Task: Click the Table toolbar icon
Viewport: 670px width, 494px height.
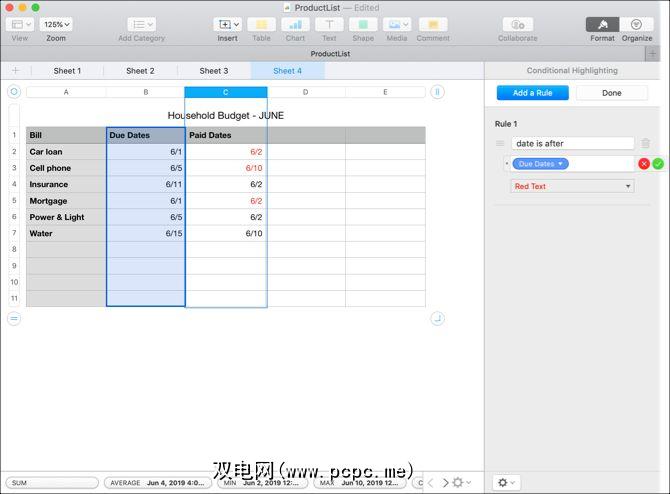Action: [261, 24]
